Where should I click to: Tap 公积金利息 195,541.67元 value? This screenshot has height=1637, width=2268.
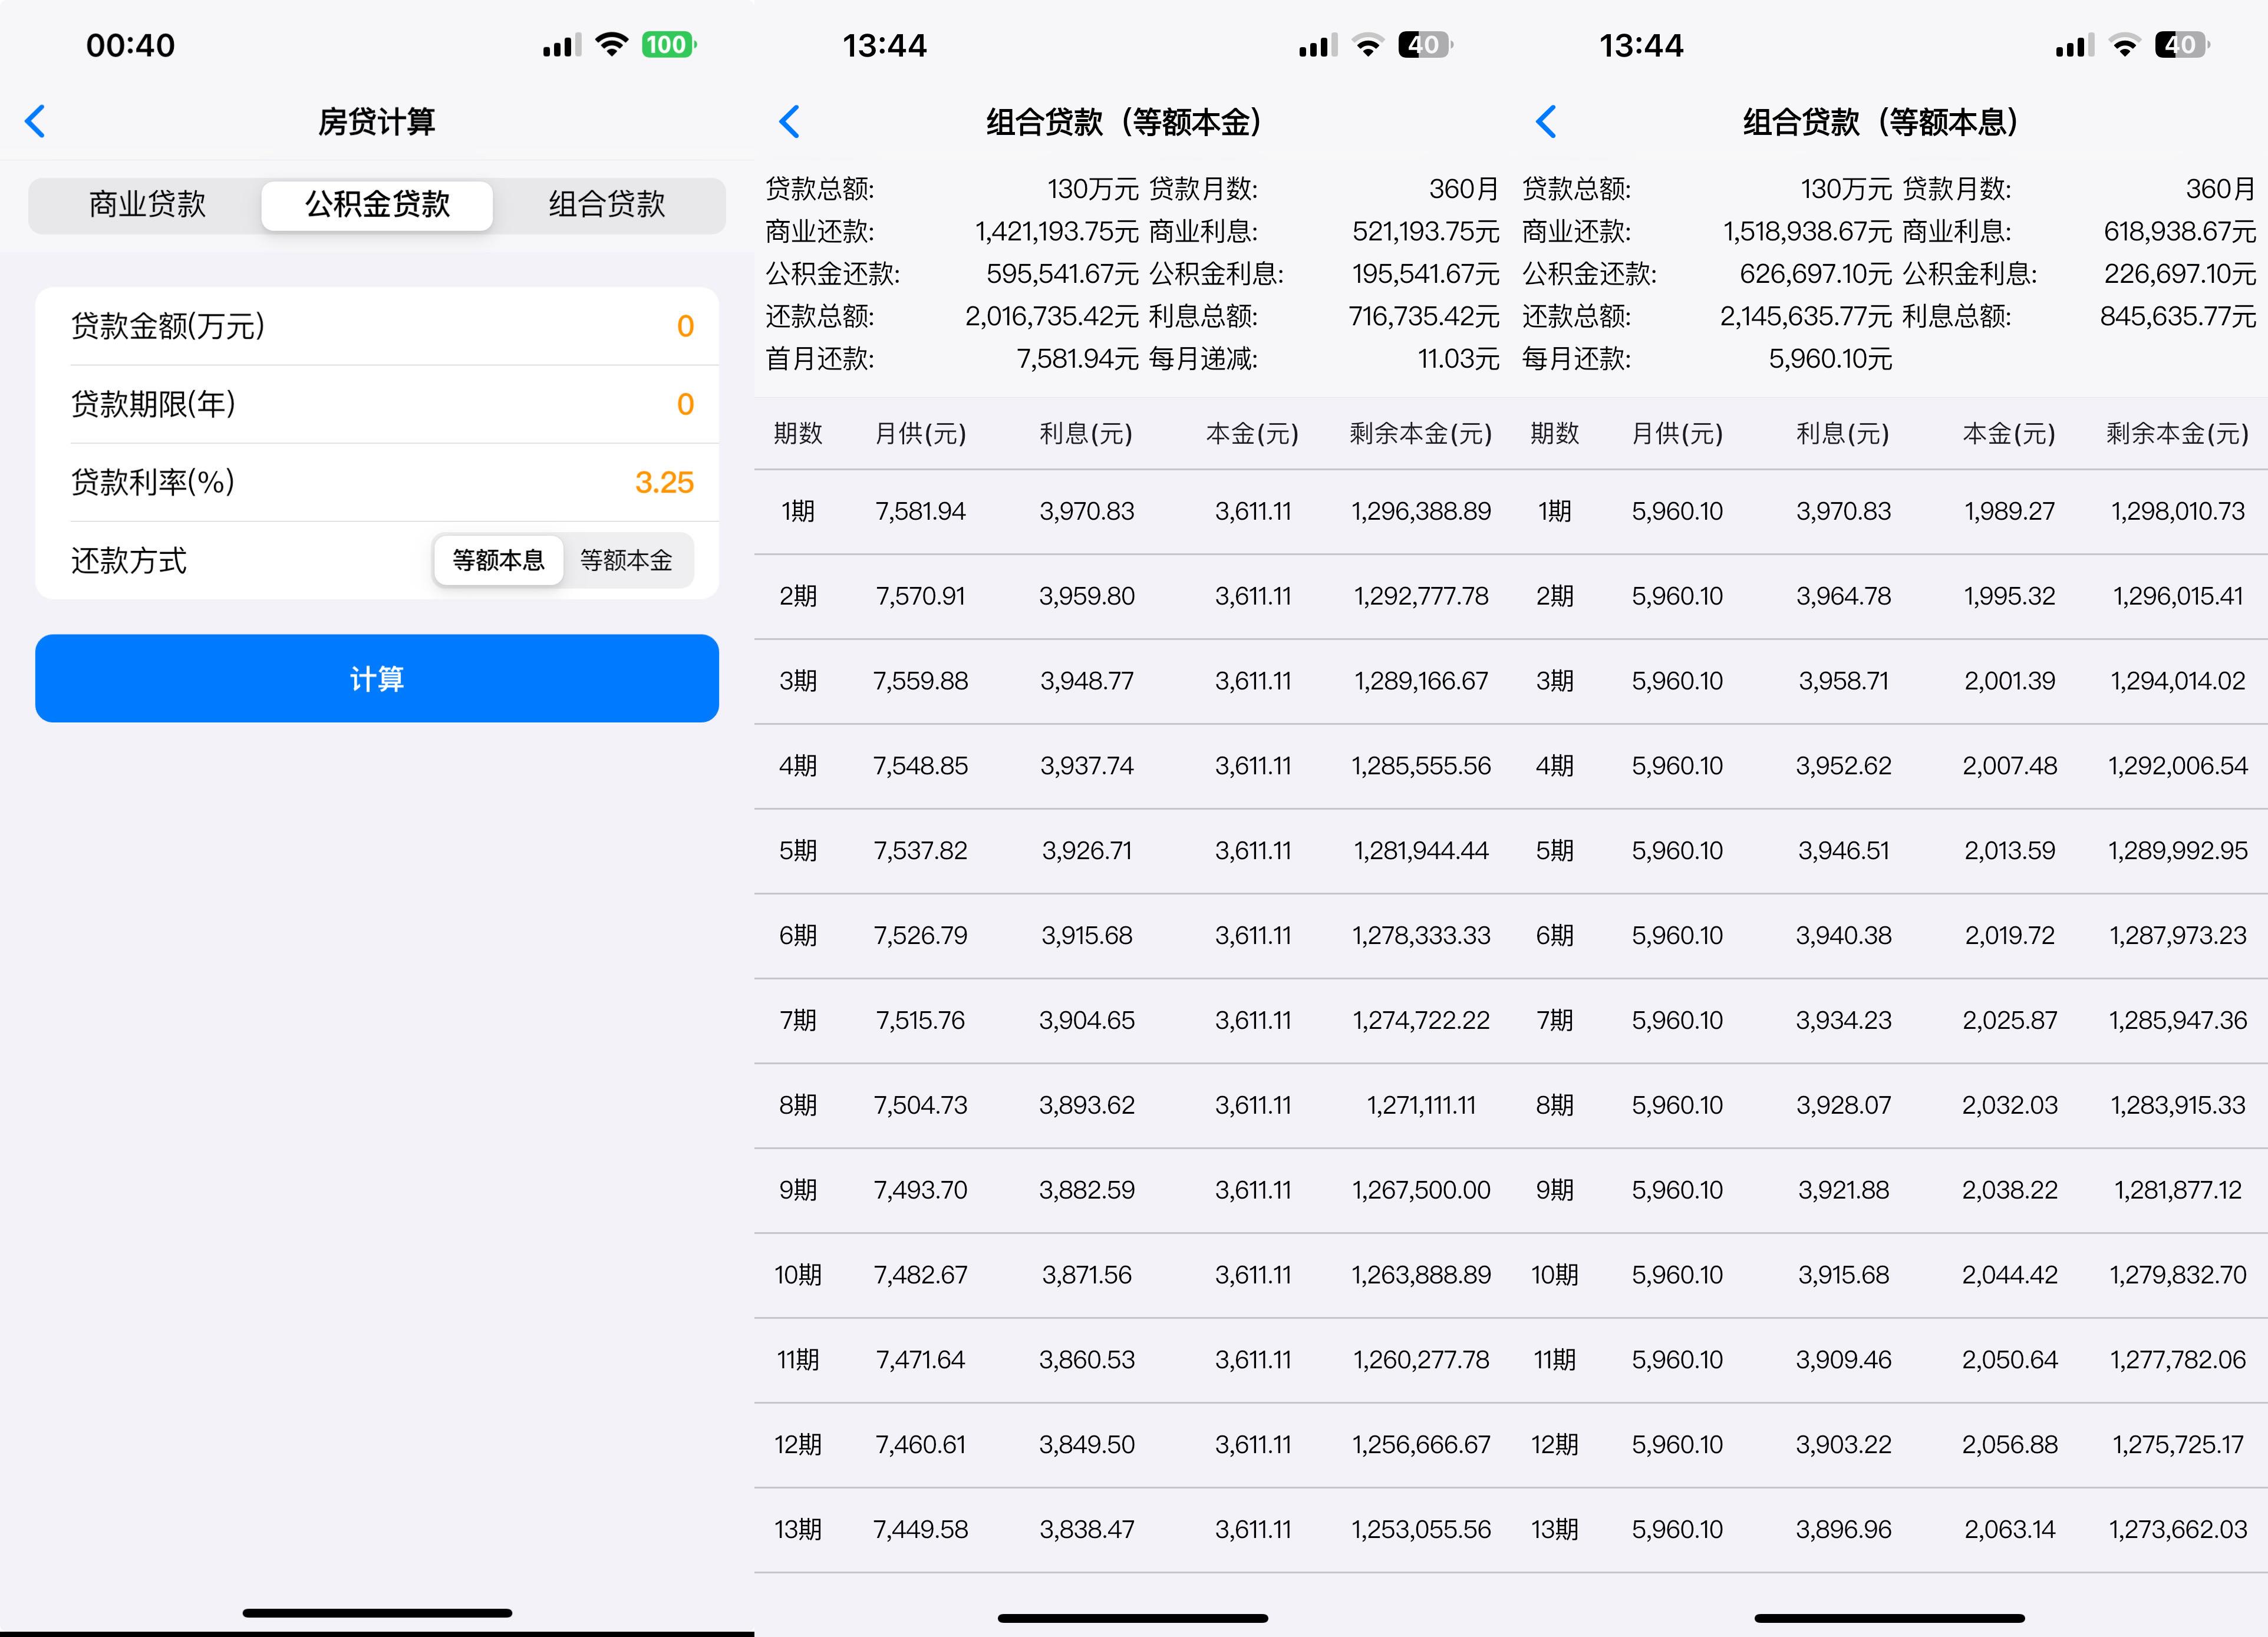[x=1425, y=273]
